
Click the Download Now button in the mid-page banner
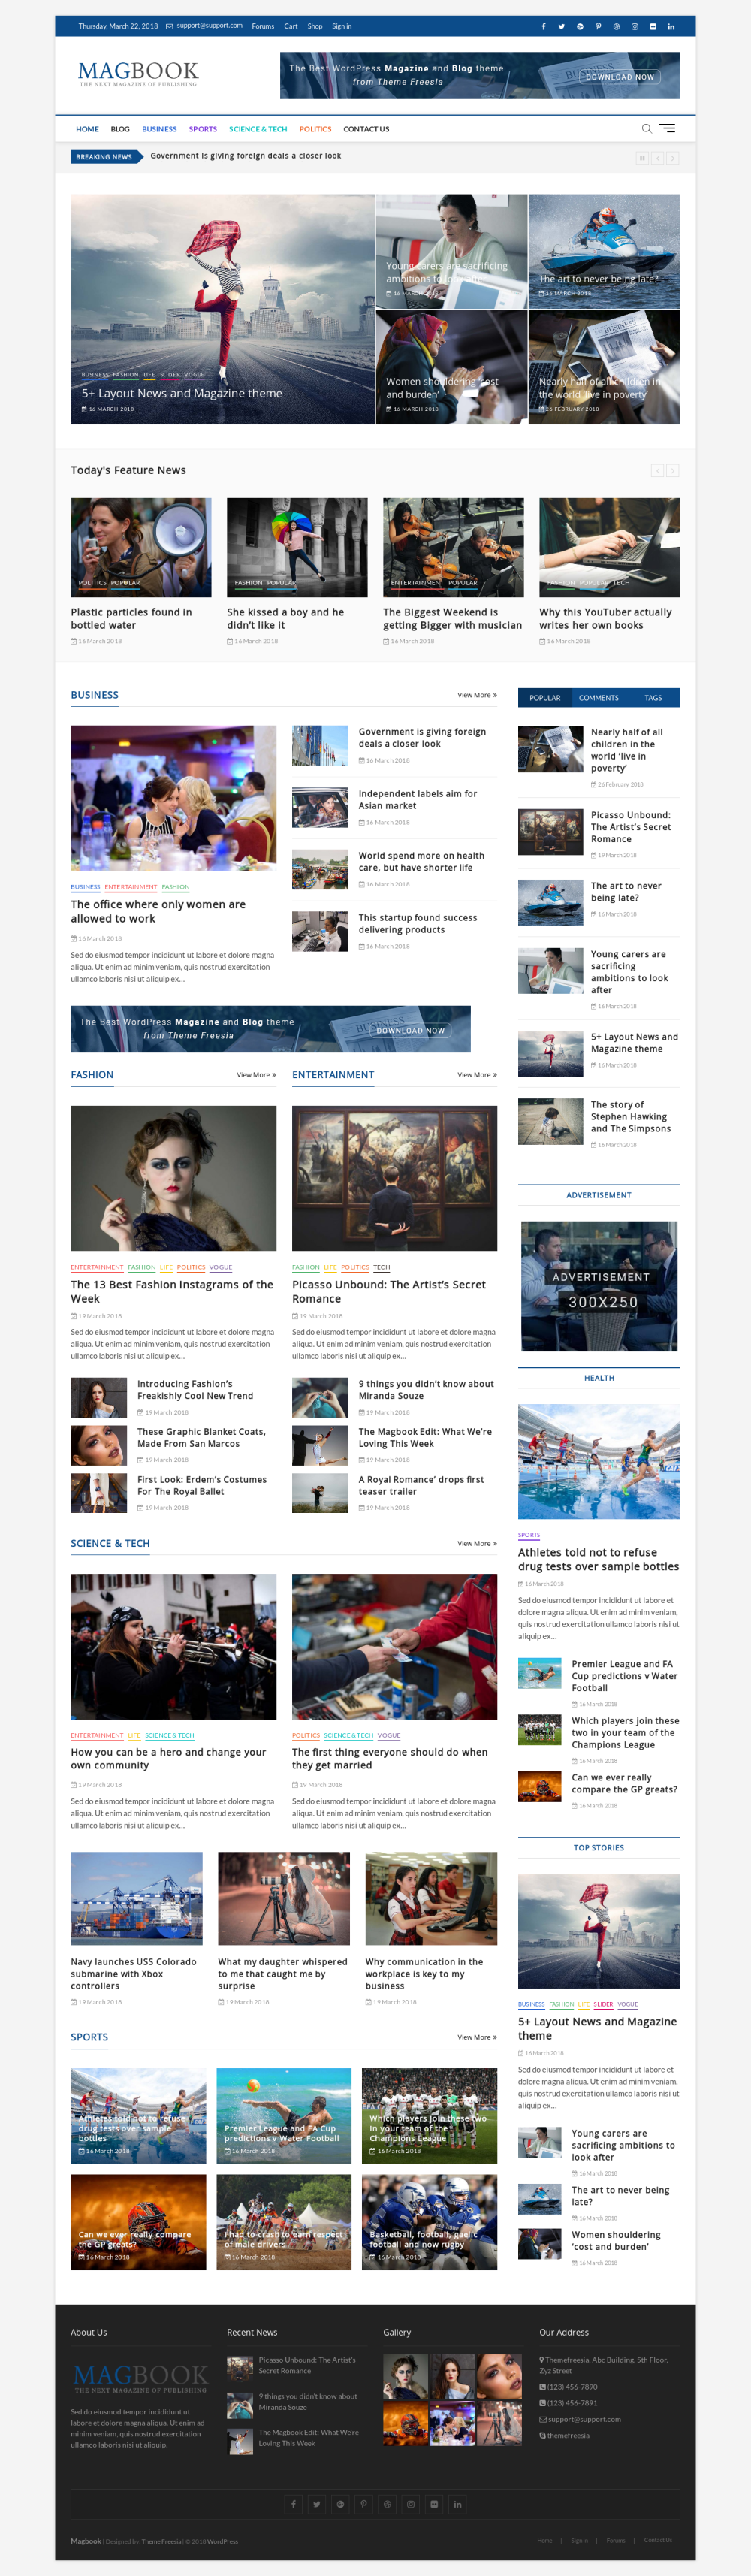click(x=410, y=1030)
